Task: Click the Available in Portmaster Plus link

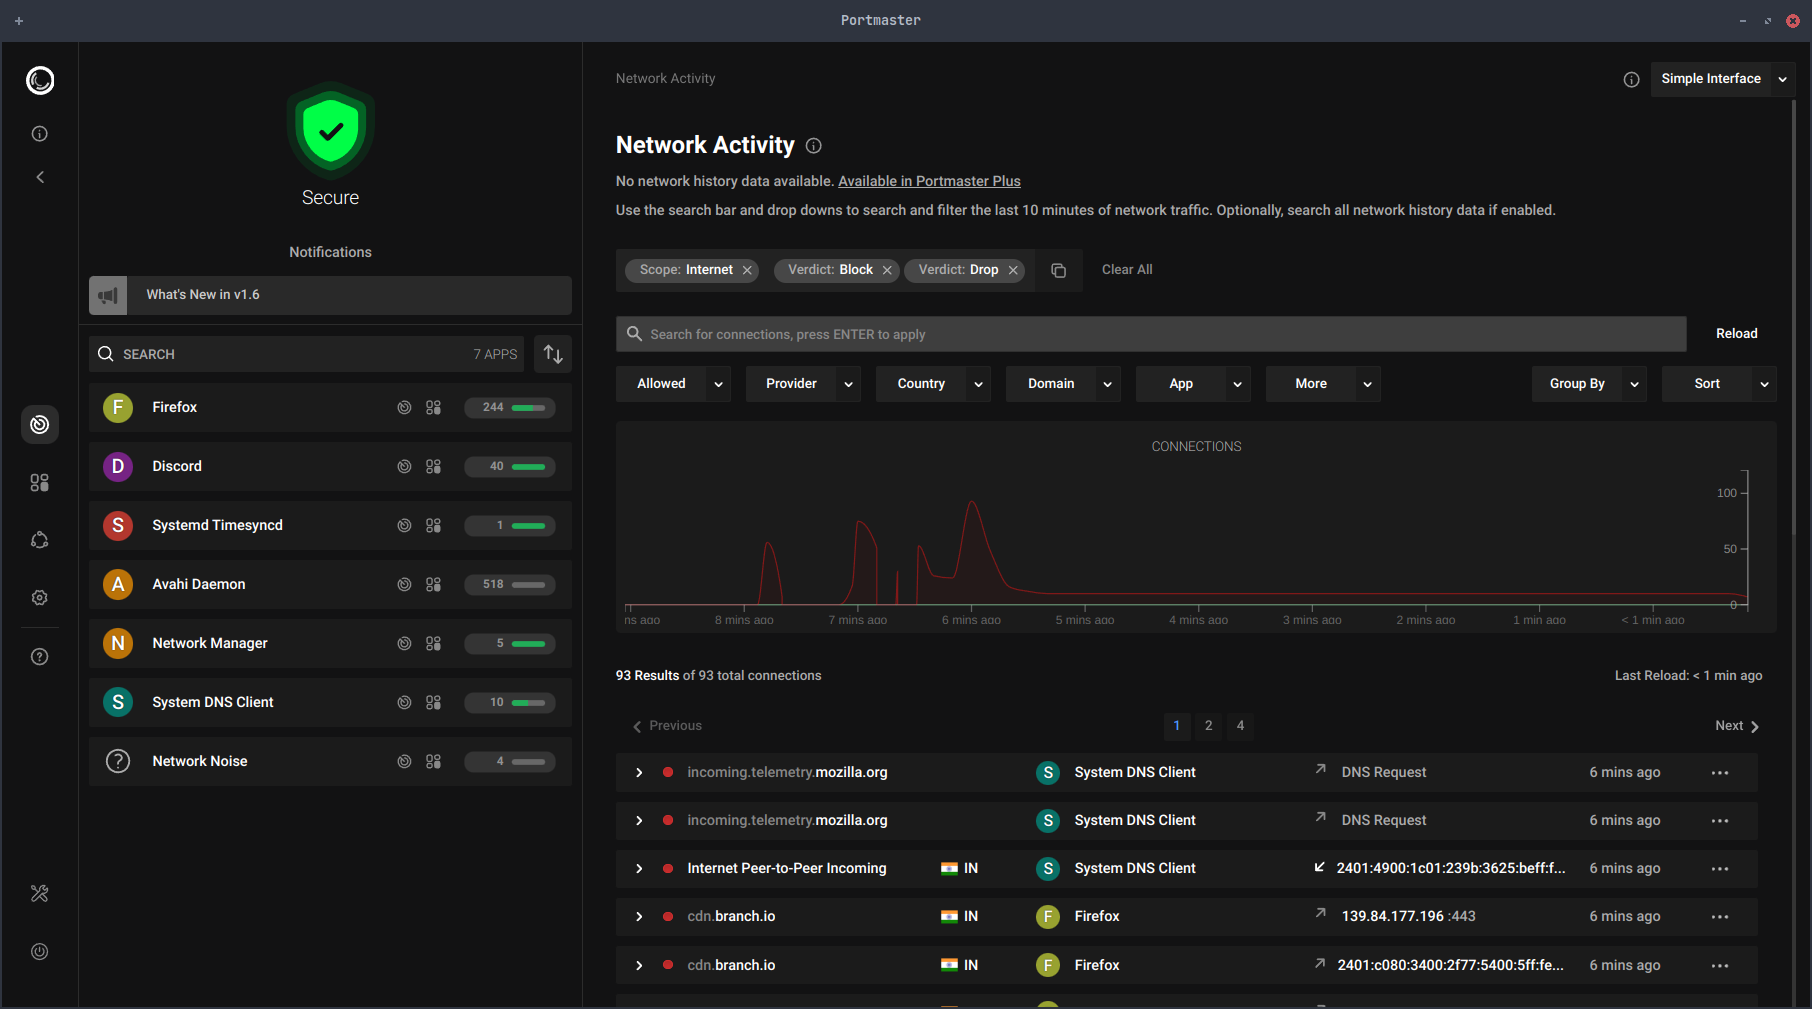Action: [x=929, y=181]
